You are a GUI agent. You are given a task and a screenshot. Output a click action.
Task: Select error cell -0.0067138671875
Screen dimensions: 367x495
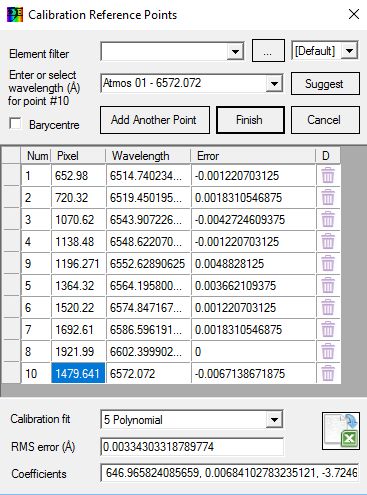[x=253, y=373]
